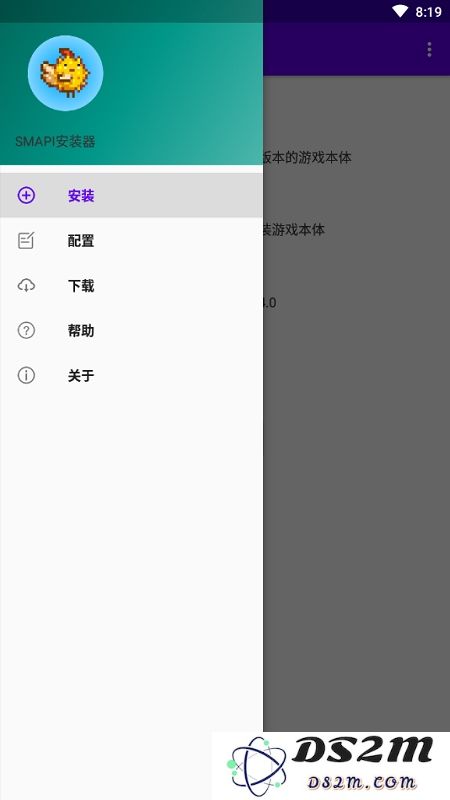Image resolution: width=450 pixels, height=800 pixels.
Task: Tap the 装游戏本体 text behind drawer
Action: pos(294,230)
